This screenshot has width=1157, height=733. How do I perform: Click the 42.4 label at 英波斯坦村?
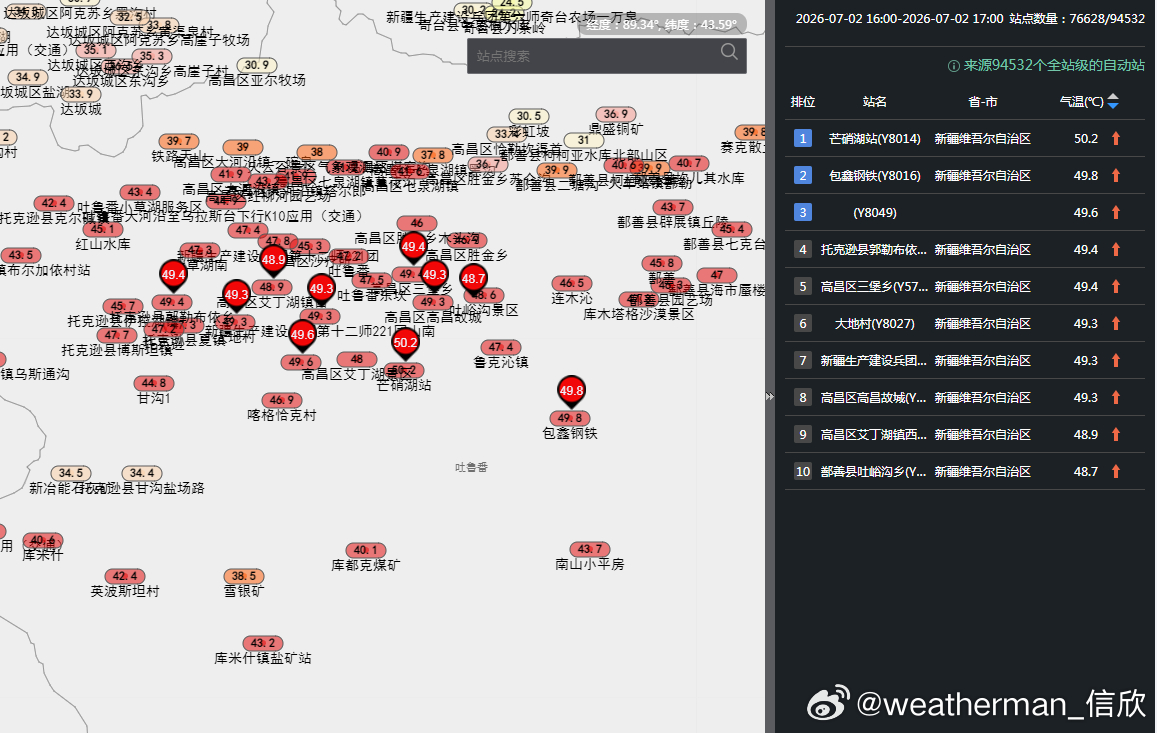[125, 576]
